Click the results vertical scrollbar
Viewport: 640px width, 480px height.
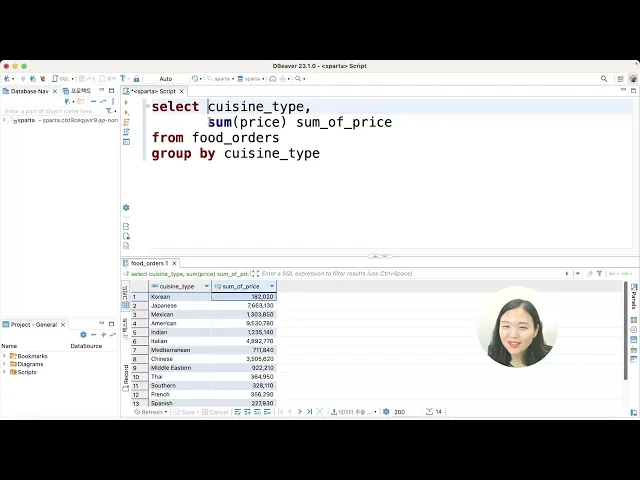point(625,331)
